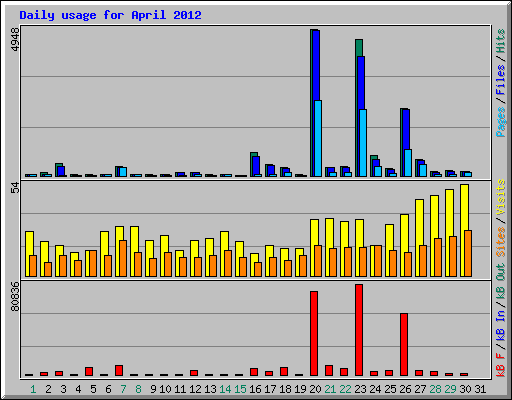Select day 3 label on the x-axis
Viewport: 512px width, 400px height.
(63, 389)
